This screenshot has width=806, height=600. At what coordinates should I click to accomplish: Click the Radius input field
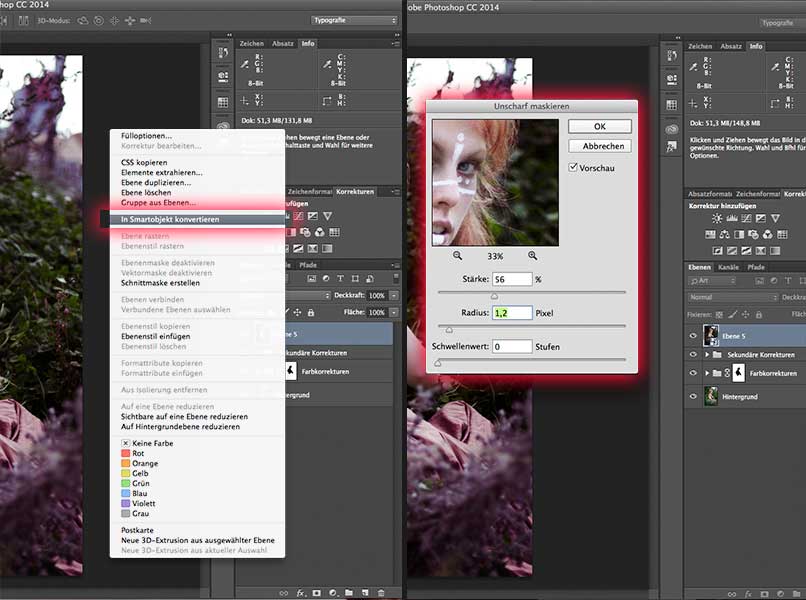point(512,313)
